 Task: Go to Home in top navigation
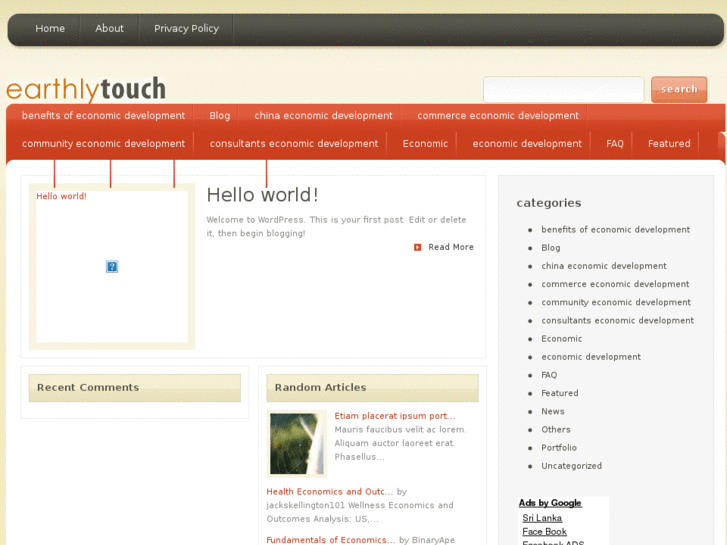point(50,28)
